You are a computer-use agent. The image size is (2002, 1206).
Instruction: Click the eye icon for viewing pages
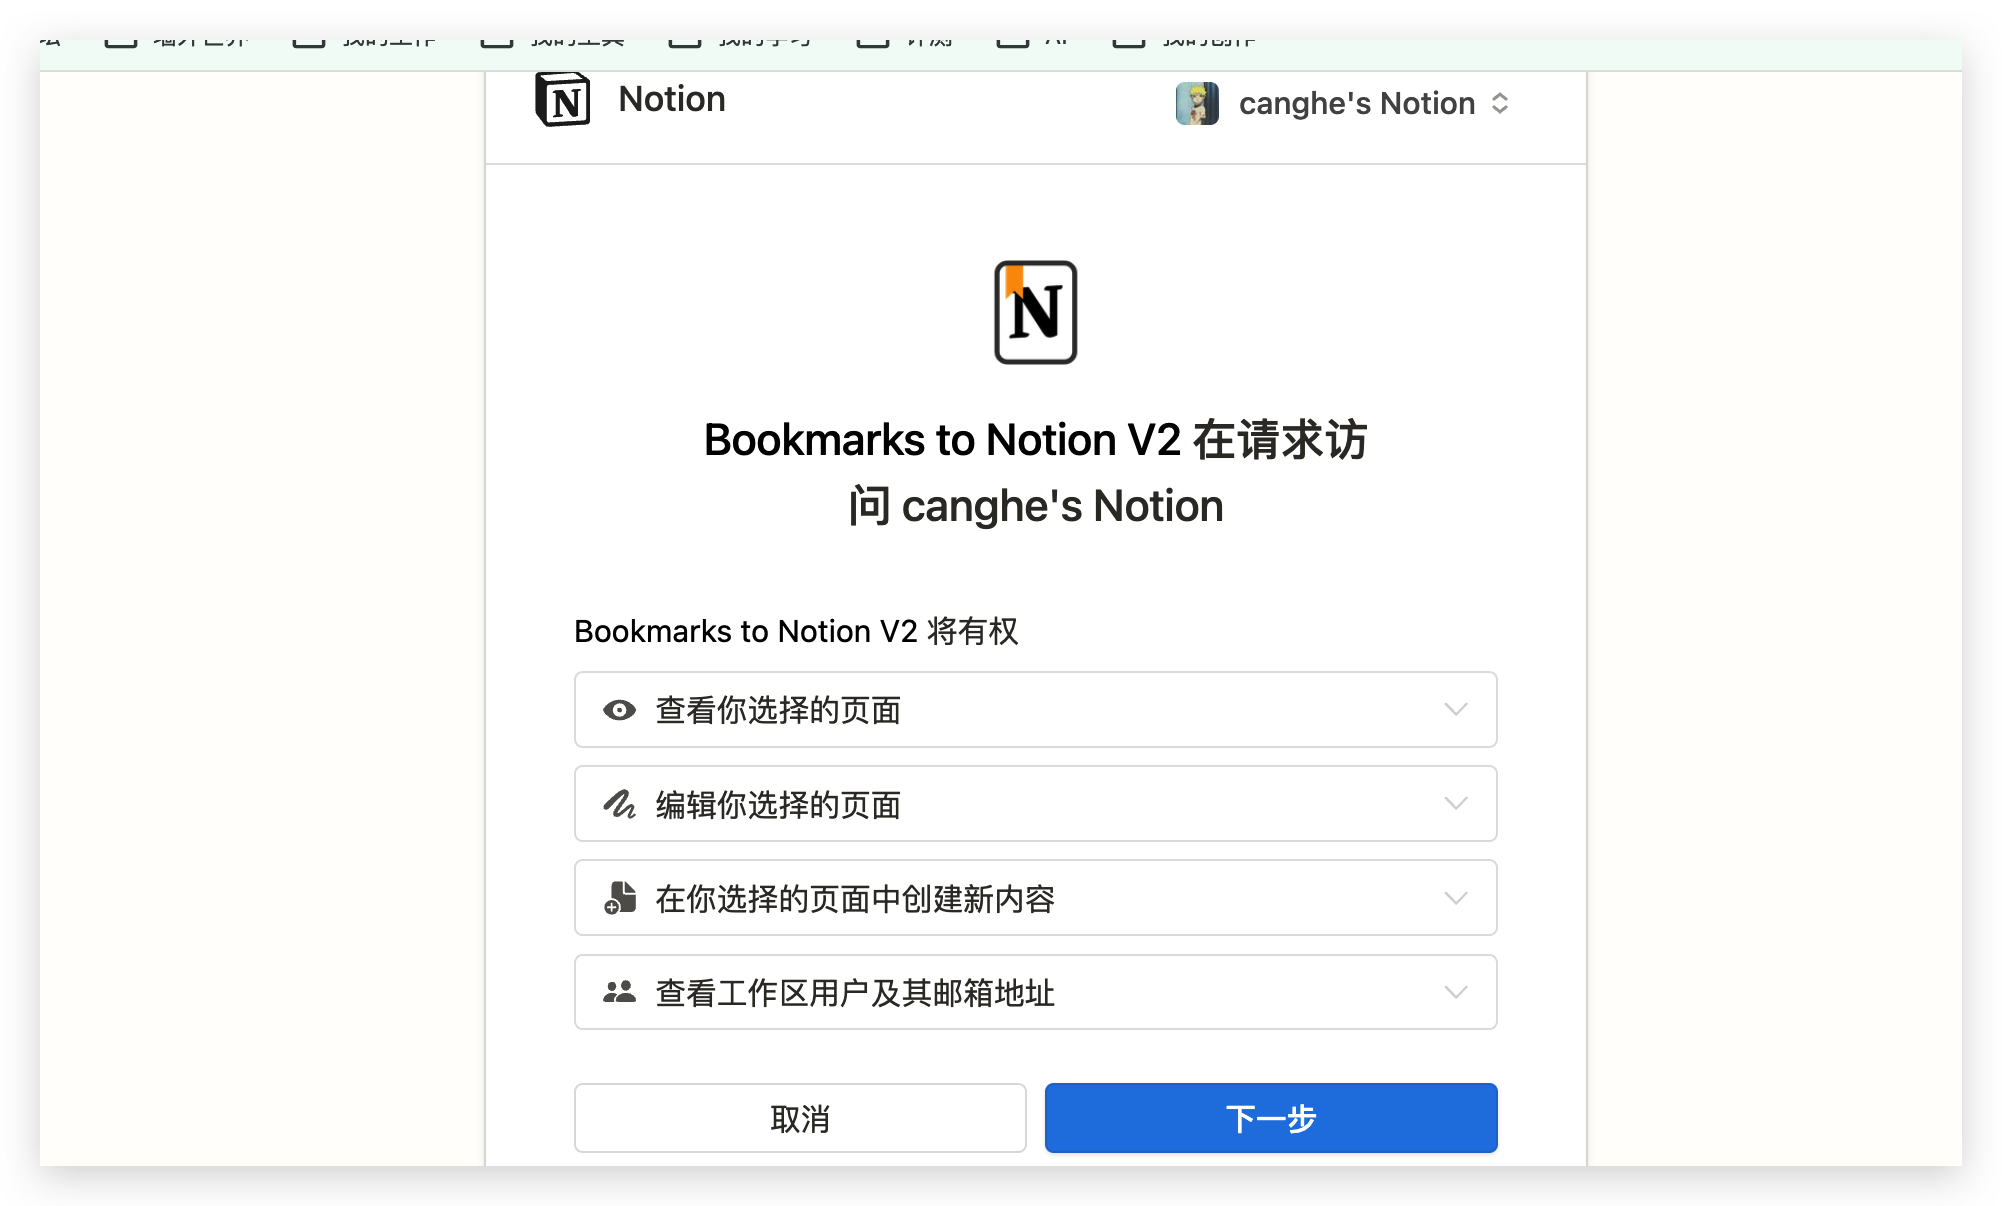619,710
